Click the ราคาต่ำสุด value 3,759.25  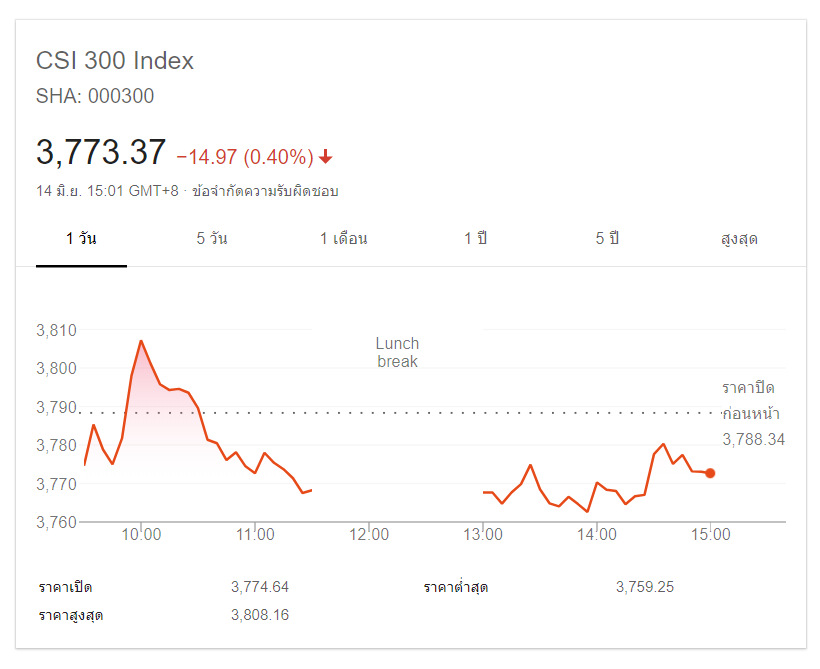(x=645, y=587)
